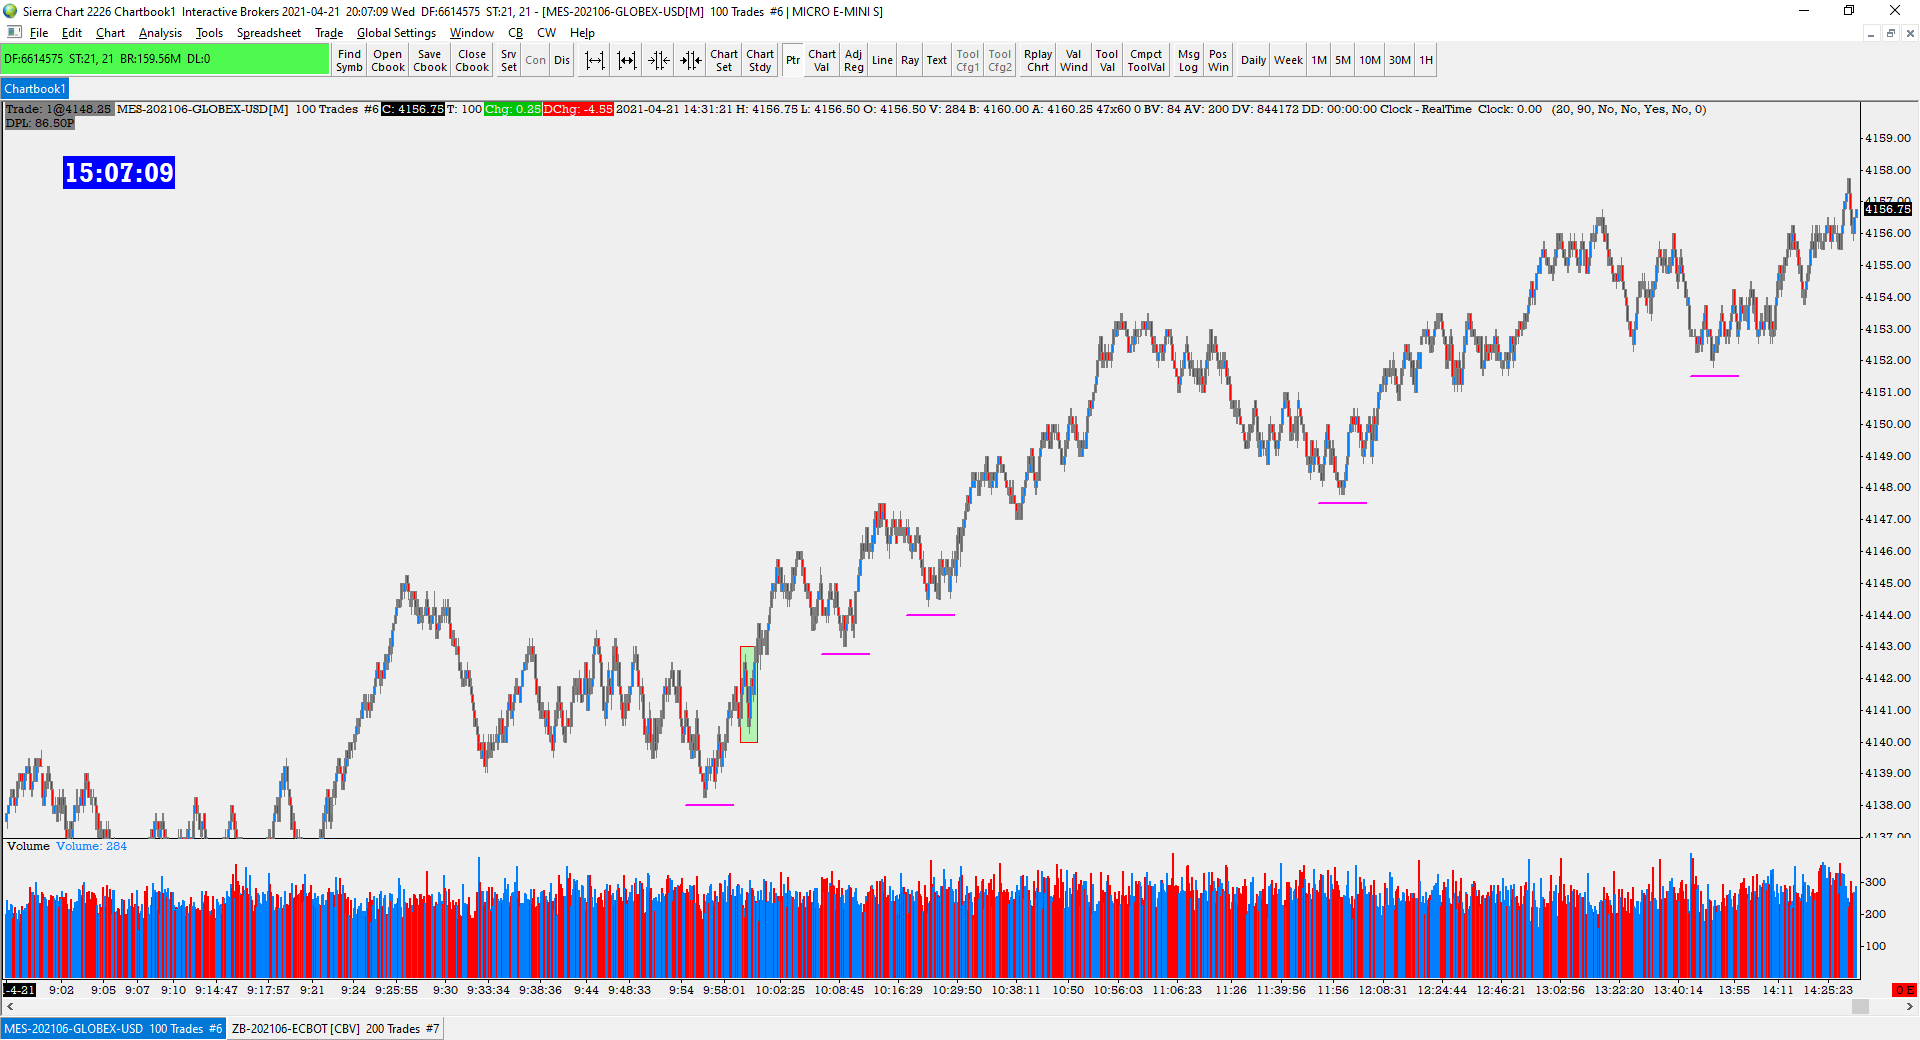Open the Spreadsheet menu
The height and width of the screenshot is (1040, 1920).
click(x=268, y=33)
